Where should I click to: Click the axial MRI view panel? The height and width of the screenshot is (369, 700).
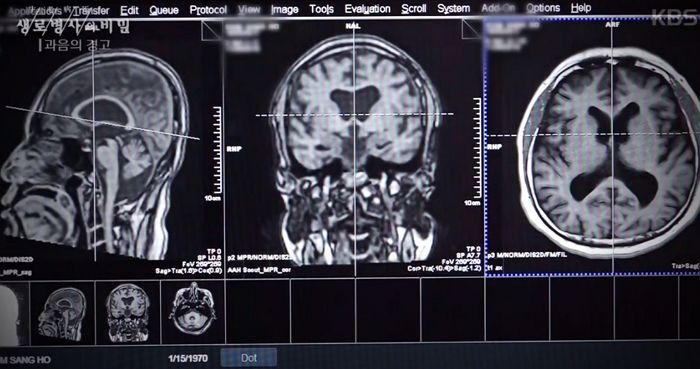(x=593, y=146)
